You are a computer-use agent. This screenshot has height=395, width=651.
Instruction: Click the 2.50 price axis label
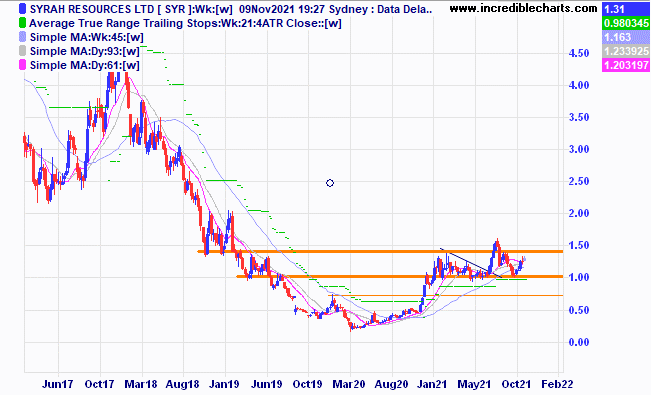(x=579, y=181)
